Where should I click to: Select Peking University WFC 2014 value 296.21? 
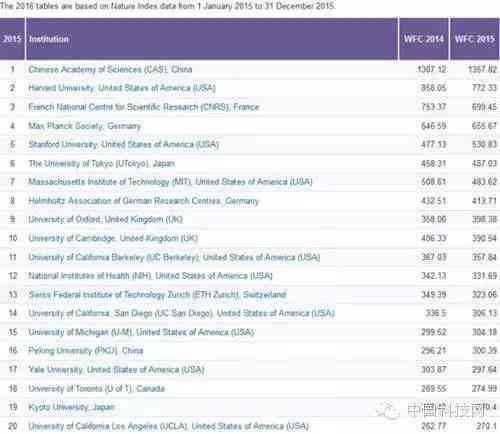point(434,351)
